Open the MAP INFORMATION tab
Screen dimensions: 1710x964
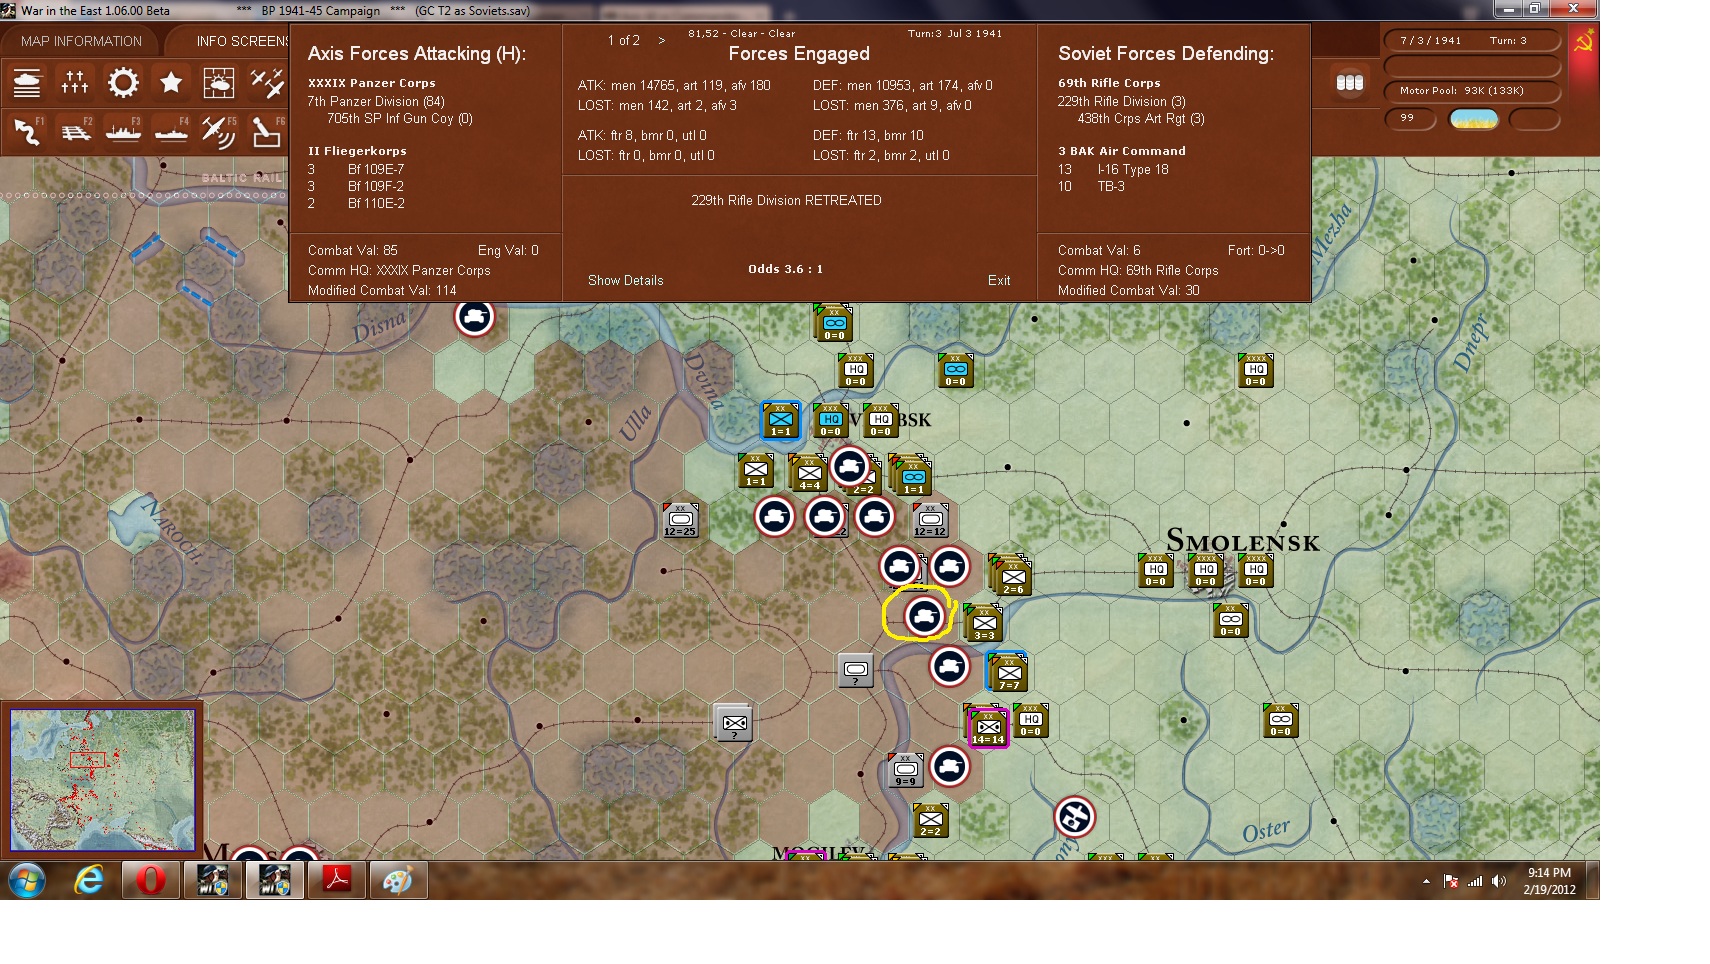tap(81, 41)
